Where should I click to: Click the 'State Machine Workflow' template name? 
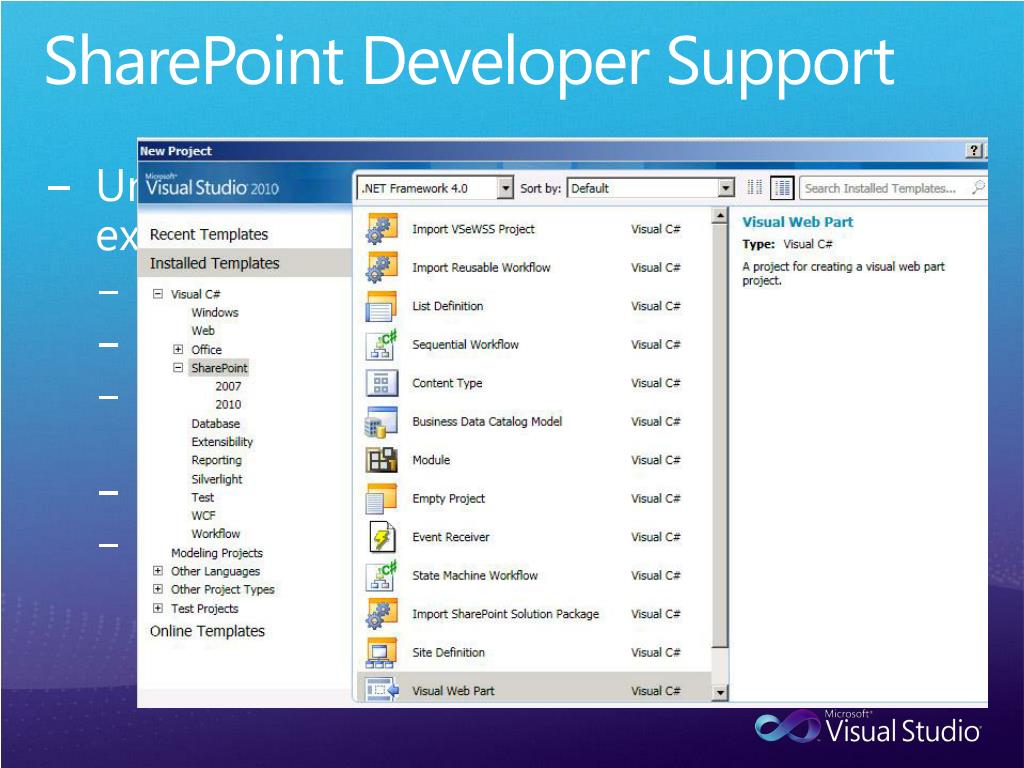[x=475, y=576]
